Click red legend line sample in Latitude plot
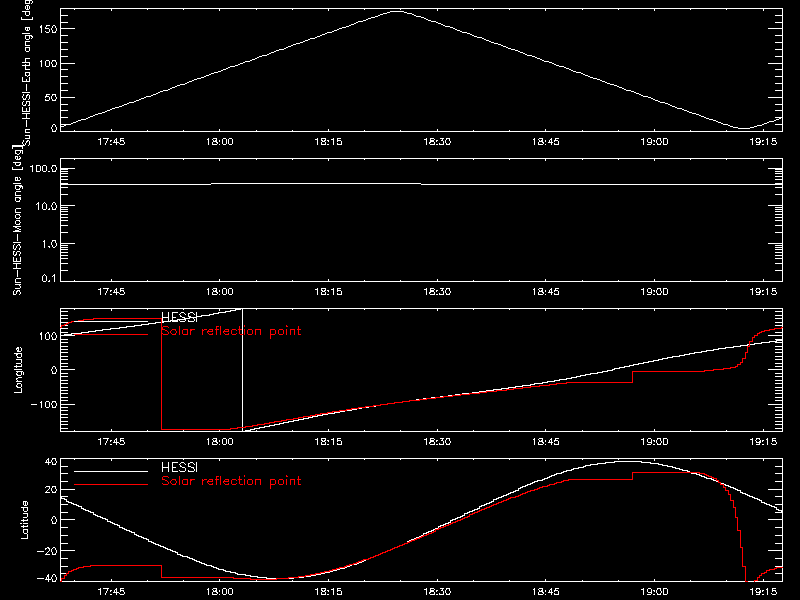This screenshot has width=800, height=600. coord(111,484)
